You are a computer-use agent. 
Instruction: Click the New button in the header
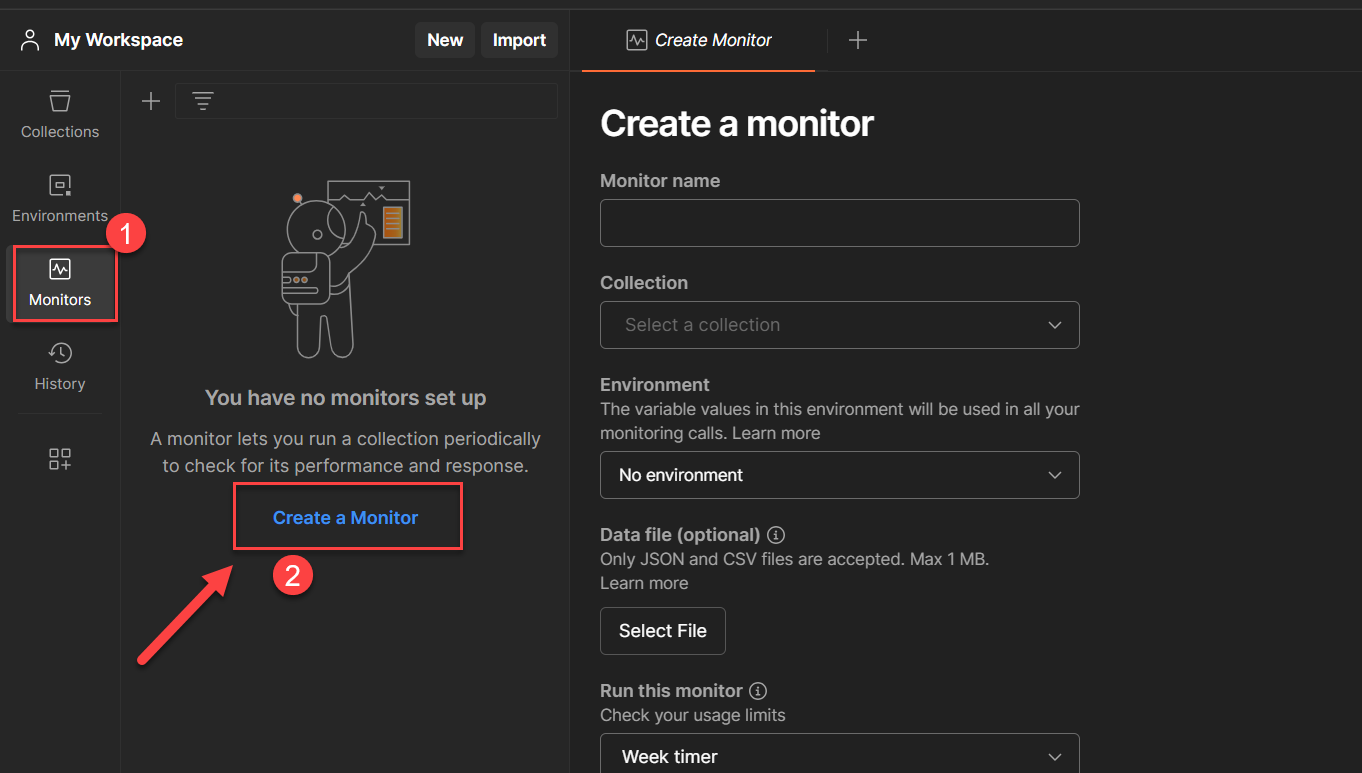coord(444,40)
